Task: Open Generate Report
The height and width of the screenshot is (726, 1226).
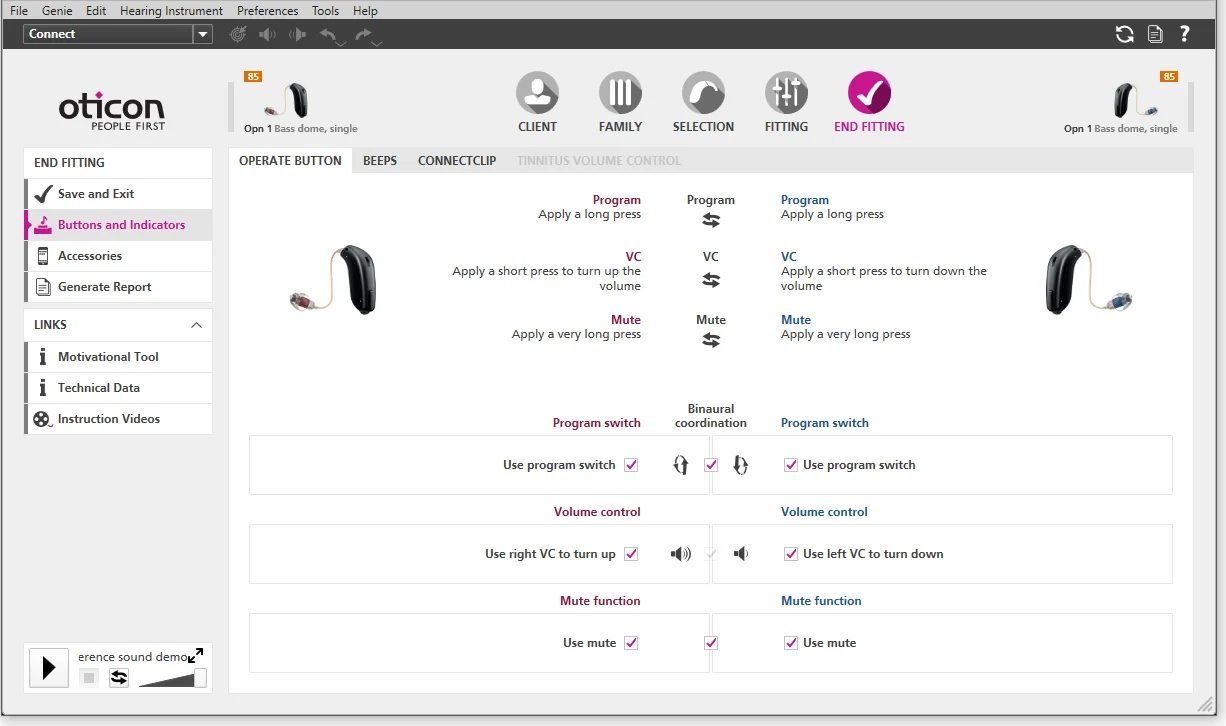Action: [x=119, y=287]
